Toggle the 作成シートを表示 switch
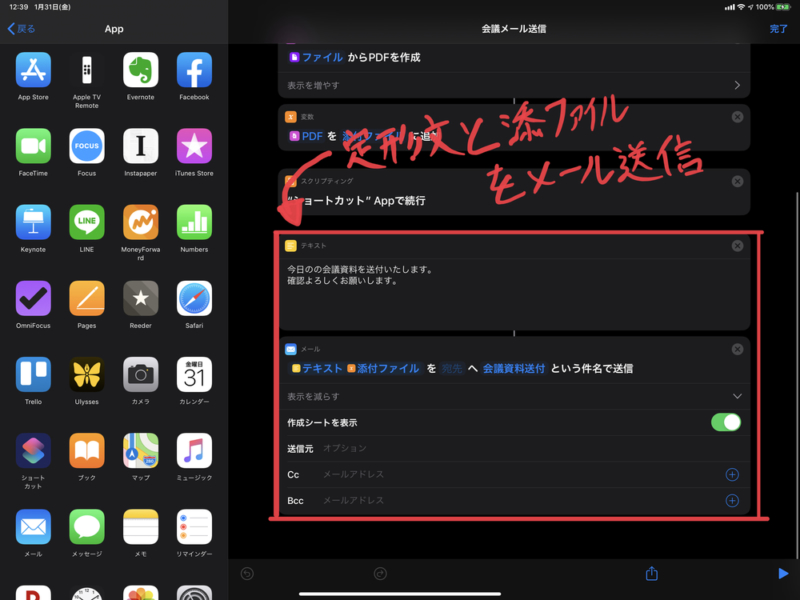The width and height of the screenshot is (800, 600). 726,422
